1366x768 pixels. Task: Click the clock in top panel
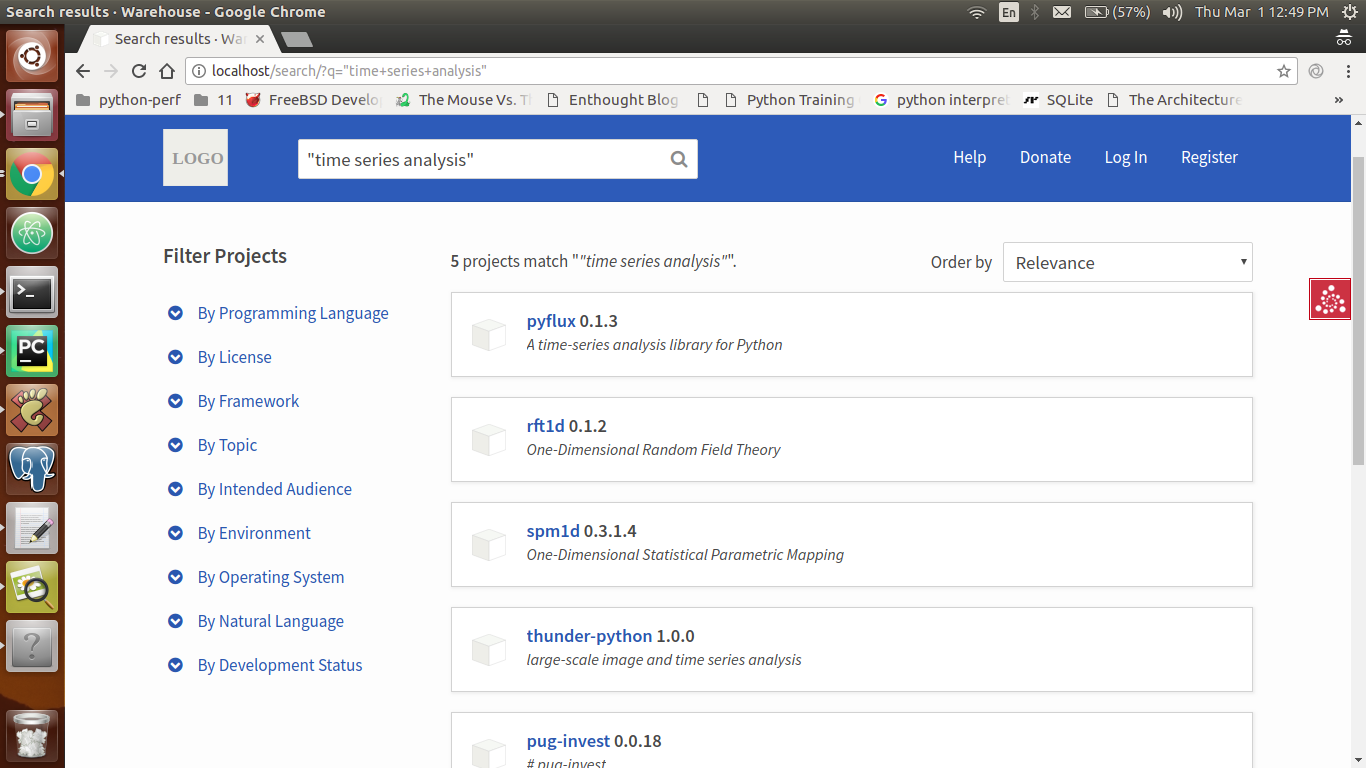1261,12
